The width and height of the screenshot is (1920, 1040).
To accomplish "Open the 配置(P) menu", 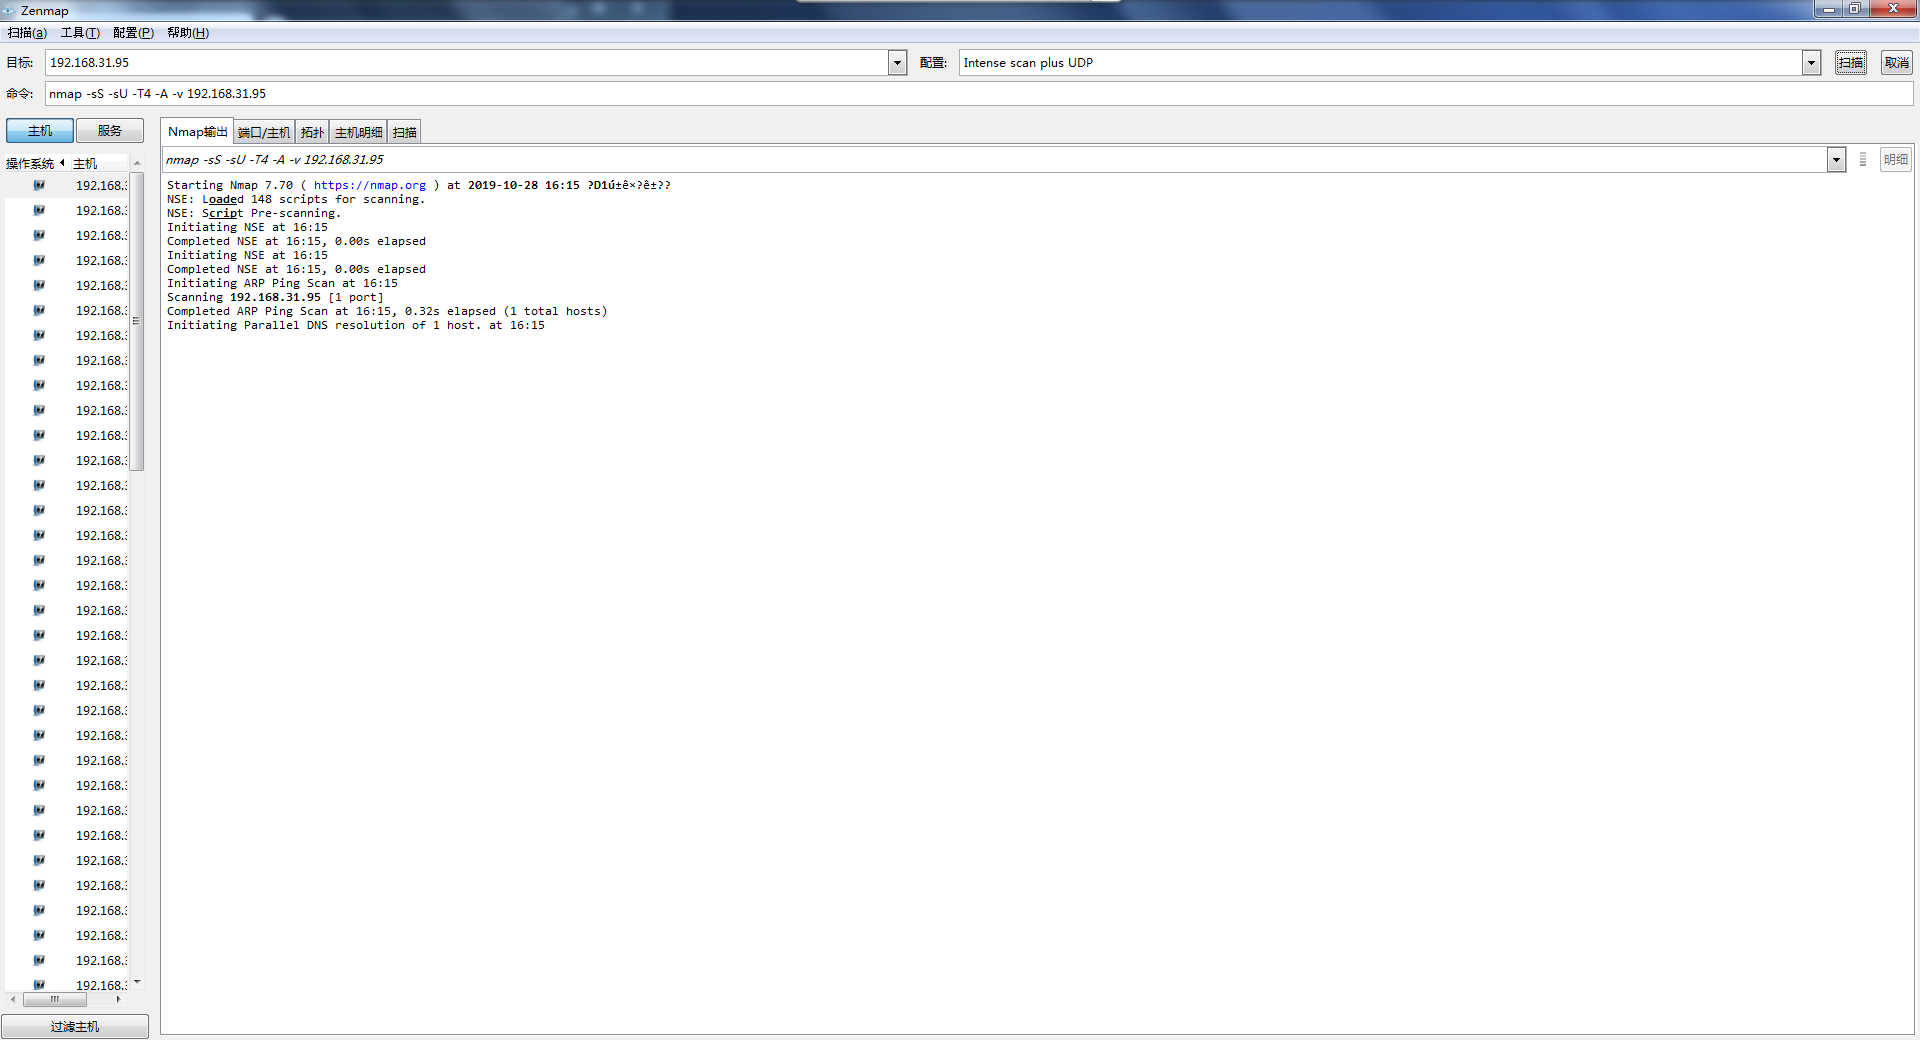I will pyautogui.click(x=133, y=33).
